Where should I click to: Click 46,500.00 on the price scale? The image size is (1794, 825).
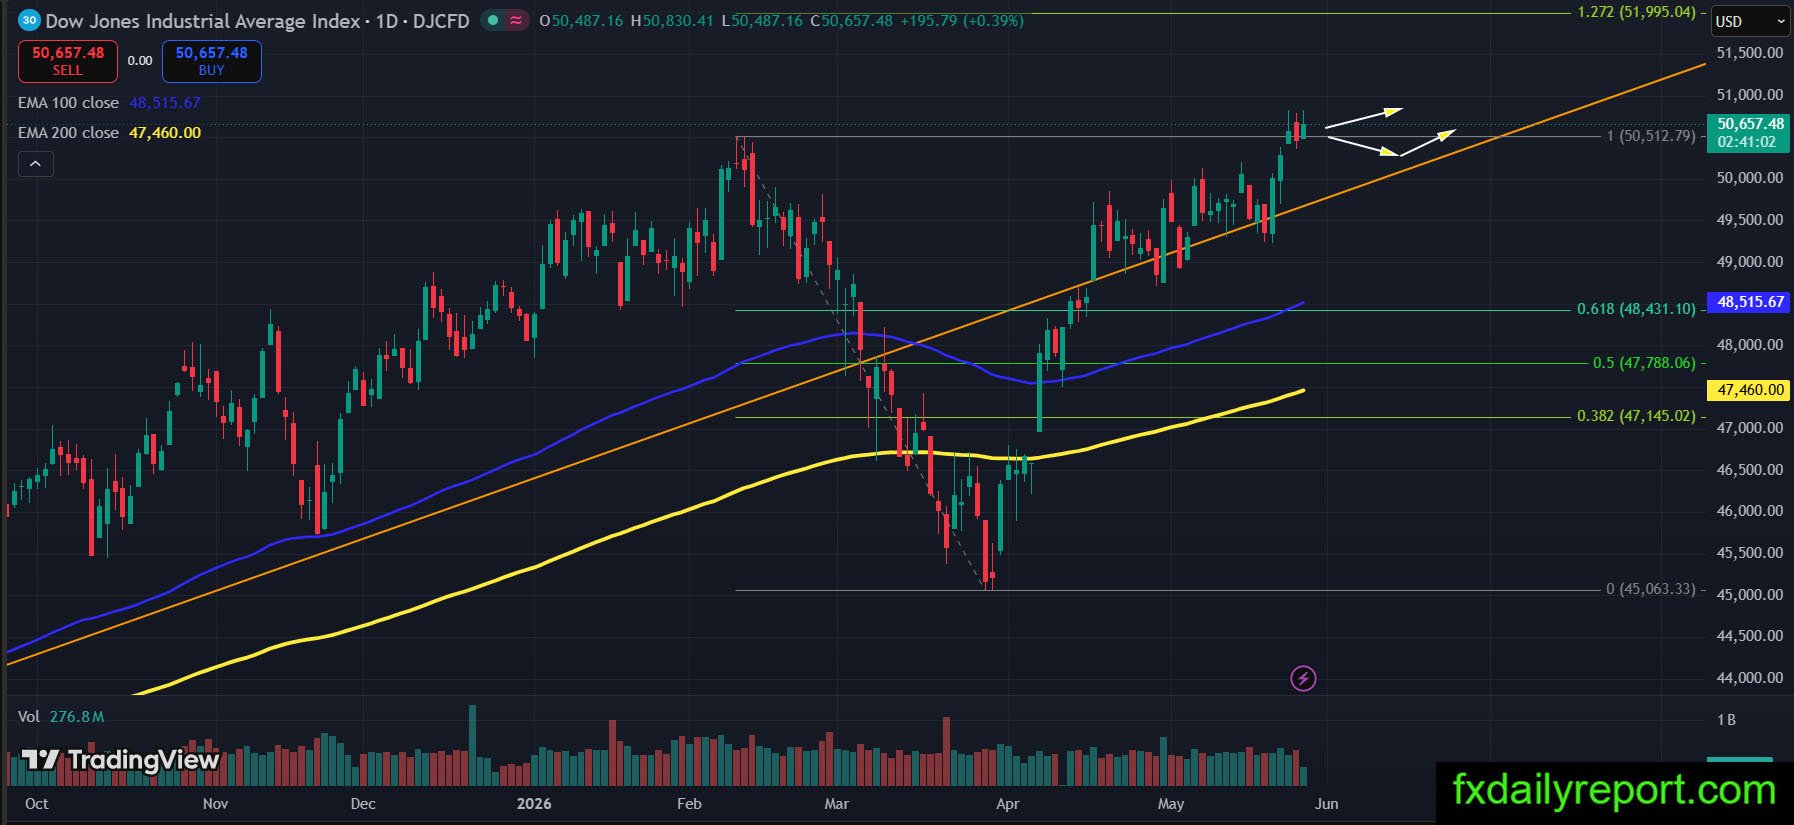(1750, 470)
